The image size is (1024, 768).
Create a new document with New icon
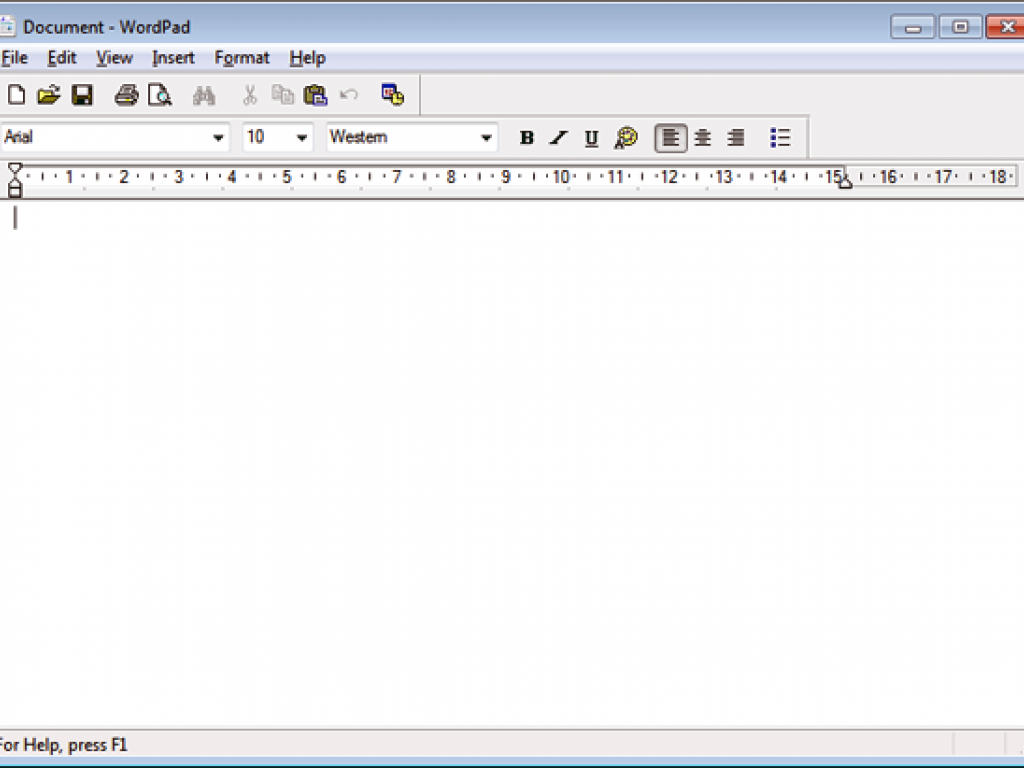[16, 95]
